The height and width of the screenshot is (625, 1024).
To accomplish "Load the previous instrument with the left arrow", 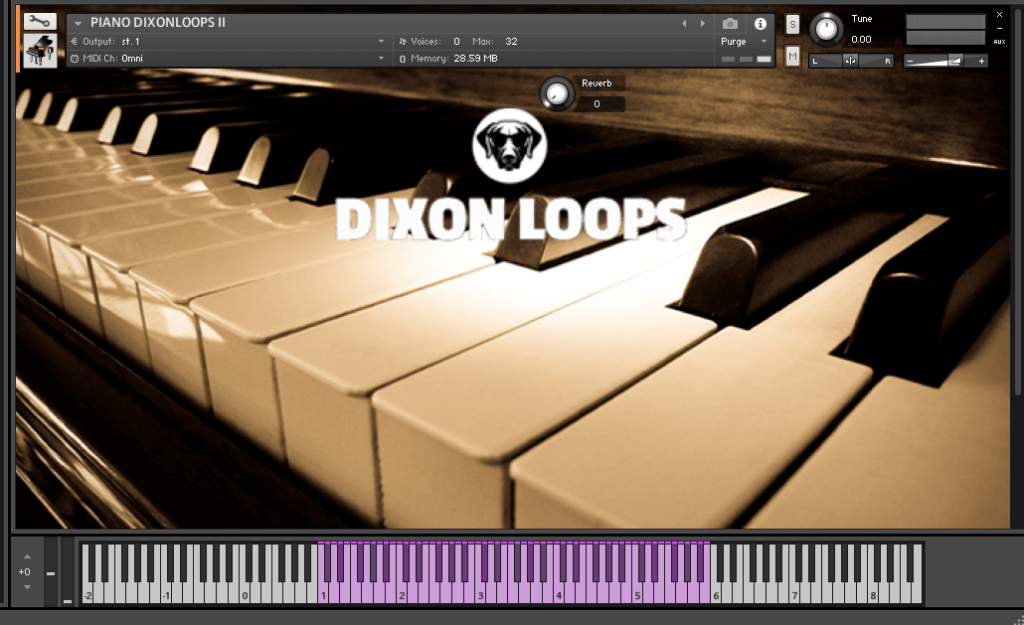I will pyautogui.click(x=684, y=22).
